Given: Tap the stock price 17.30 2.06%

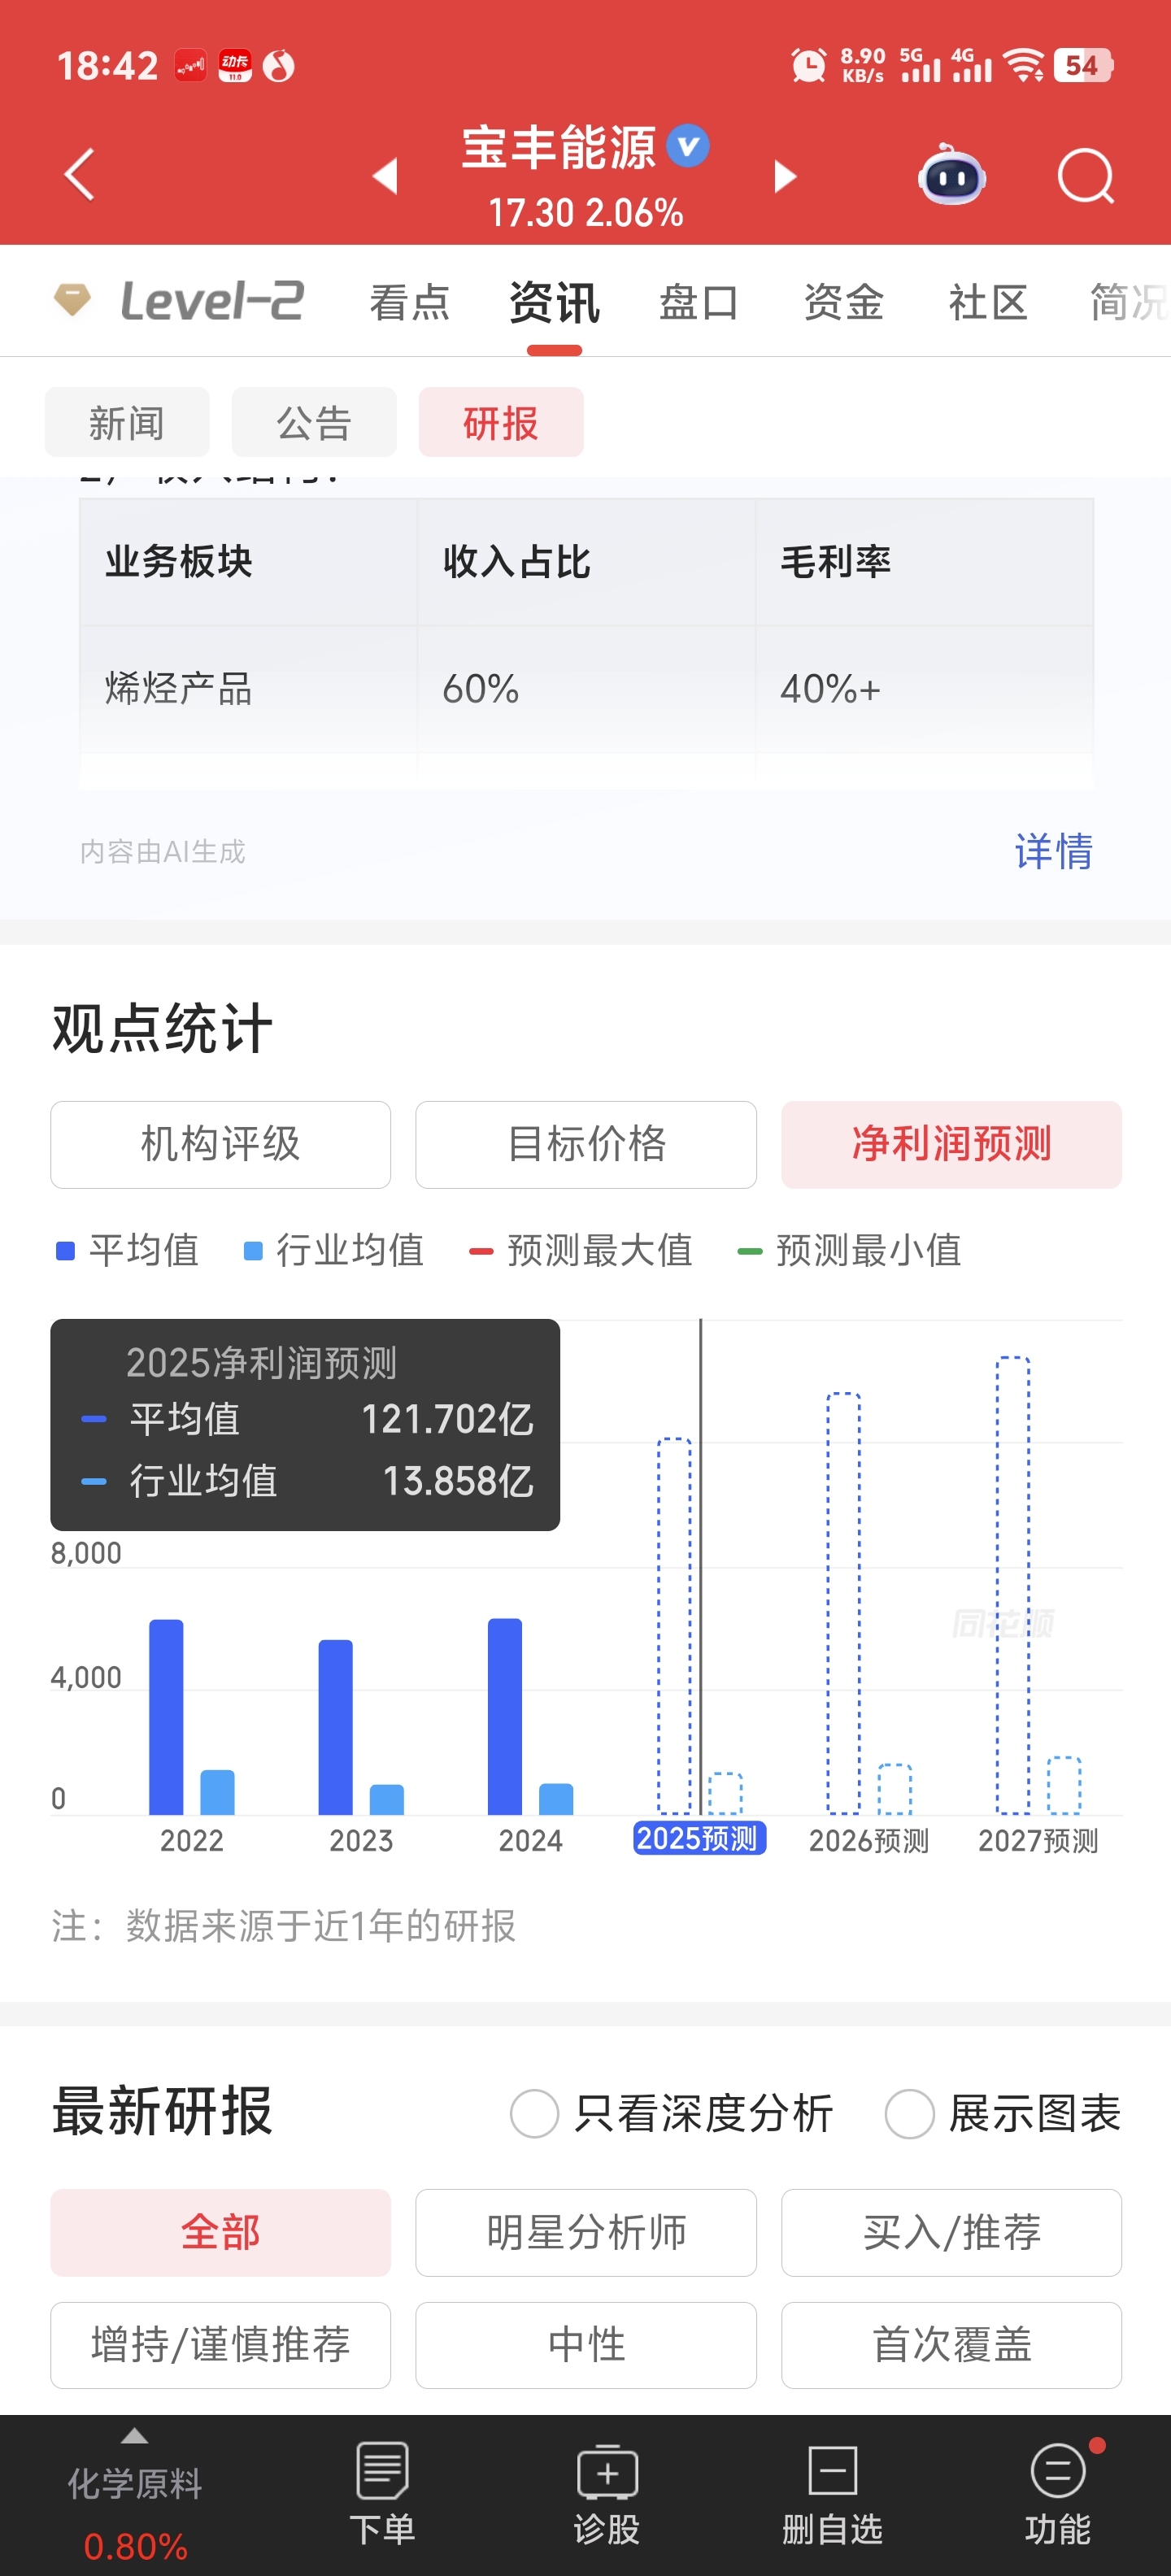Looking at the screenshot, I should pos(586,212).
